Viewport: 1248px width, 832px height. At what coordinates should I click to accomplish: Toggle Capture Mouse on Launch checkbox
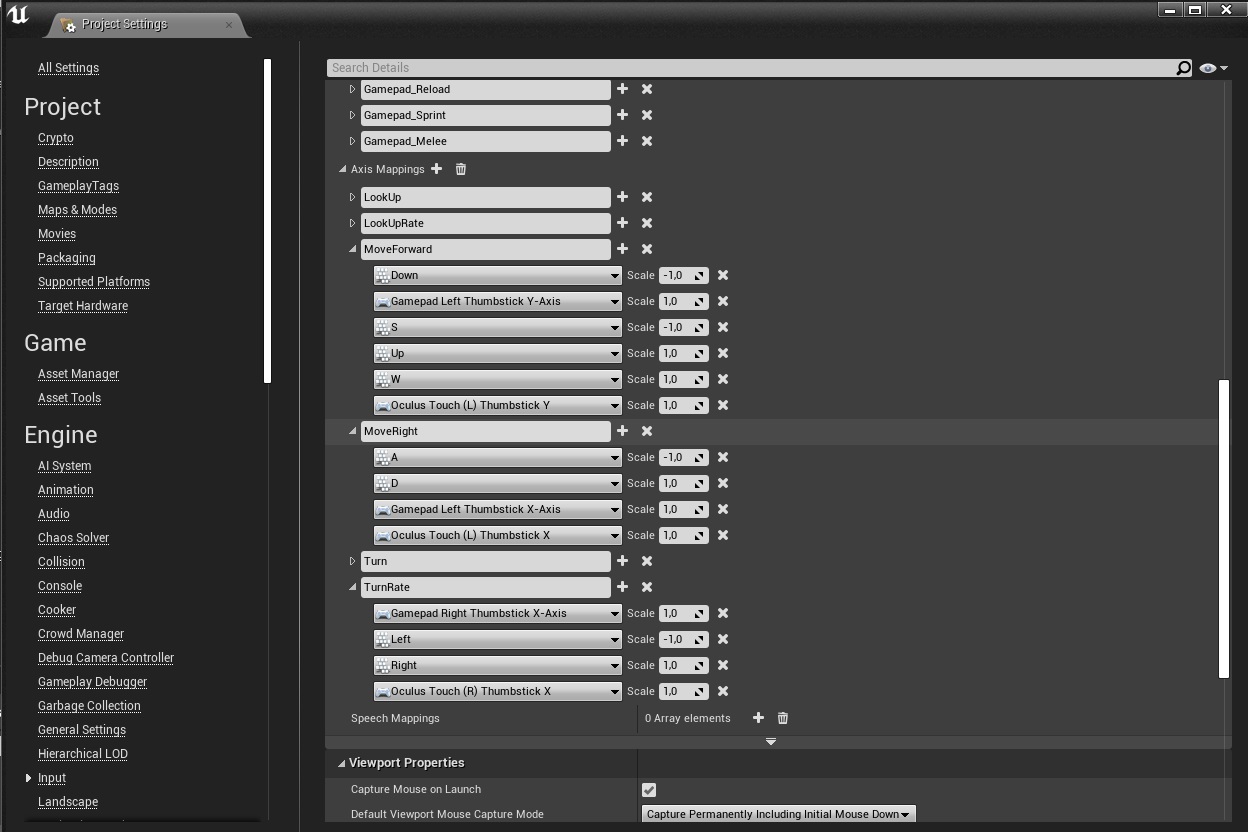point(649,790)
